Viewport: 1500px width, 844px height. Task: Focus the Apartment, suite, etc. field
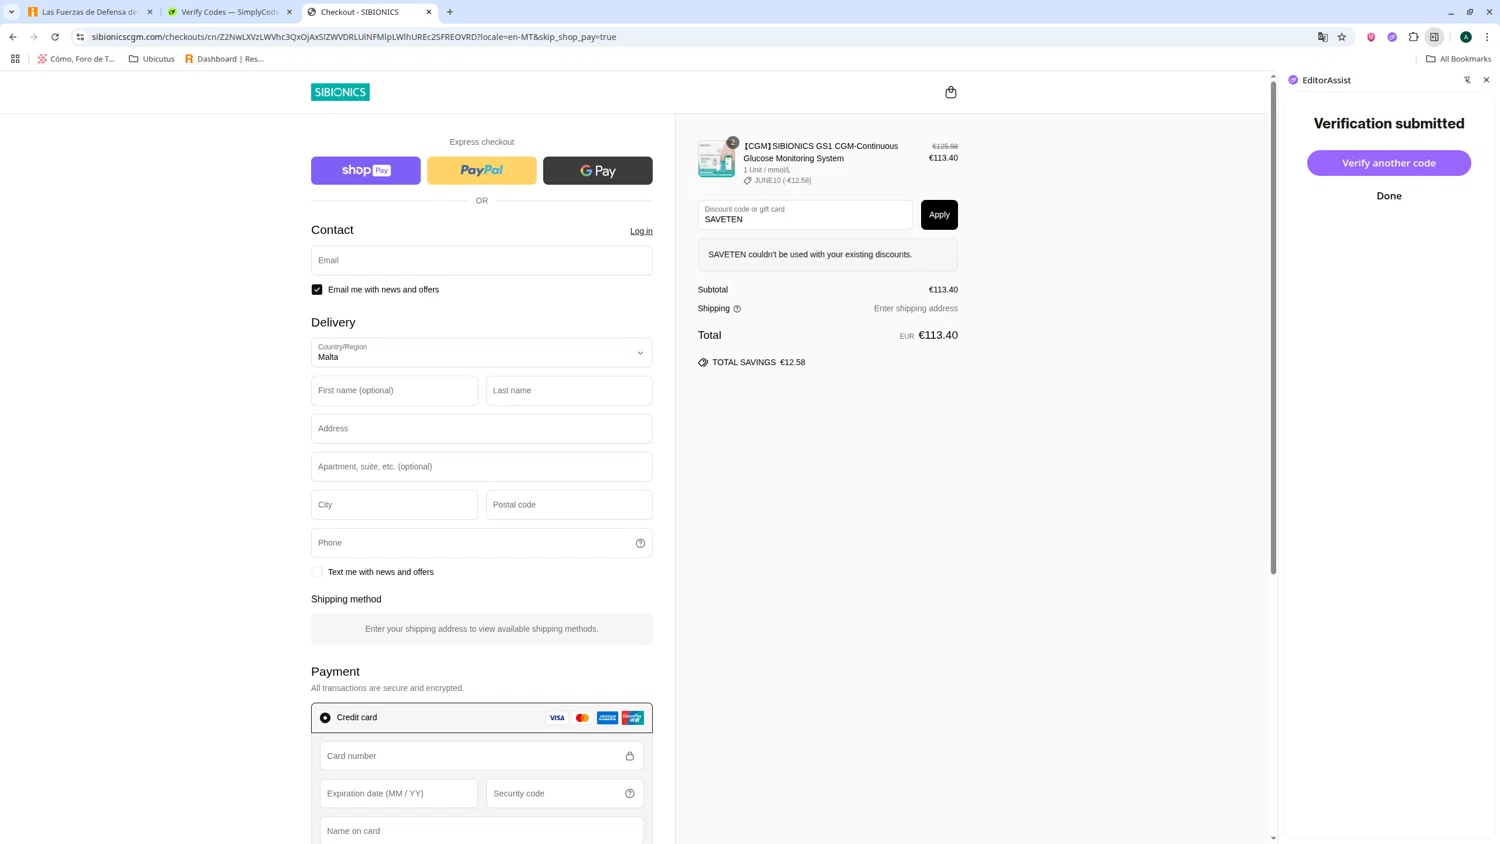click(x=481, y=467)
